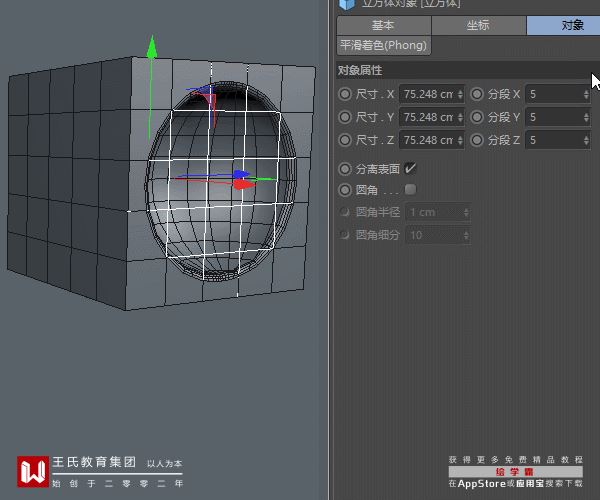Click the 尺寸 . X stepper arrows
600x500 pixels.
coord(460,94)
